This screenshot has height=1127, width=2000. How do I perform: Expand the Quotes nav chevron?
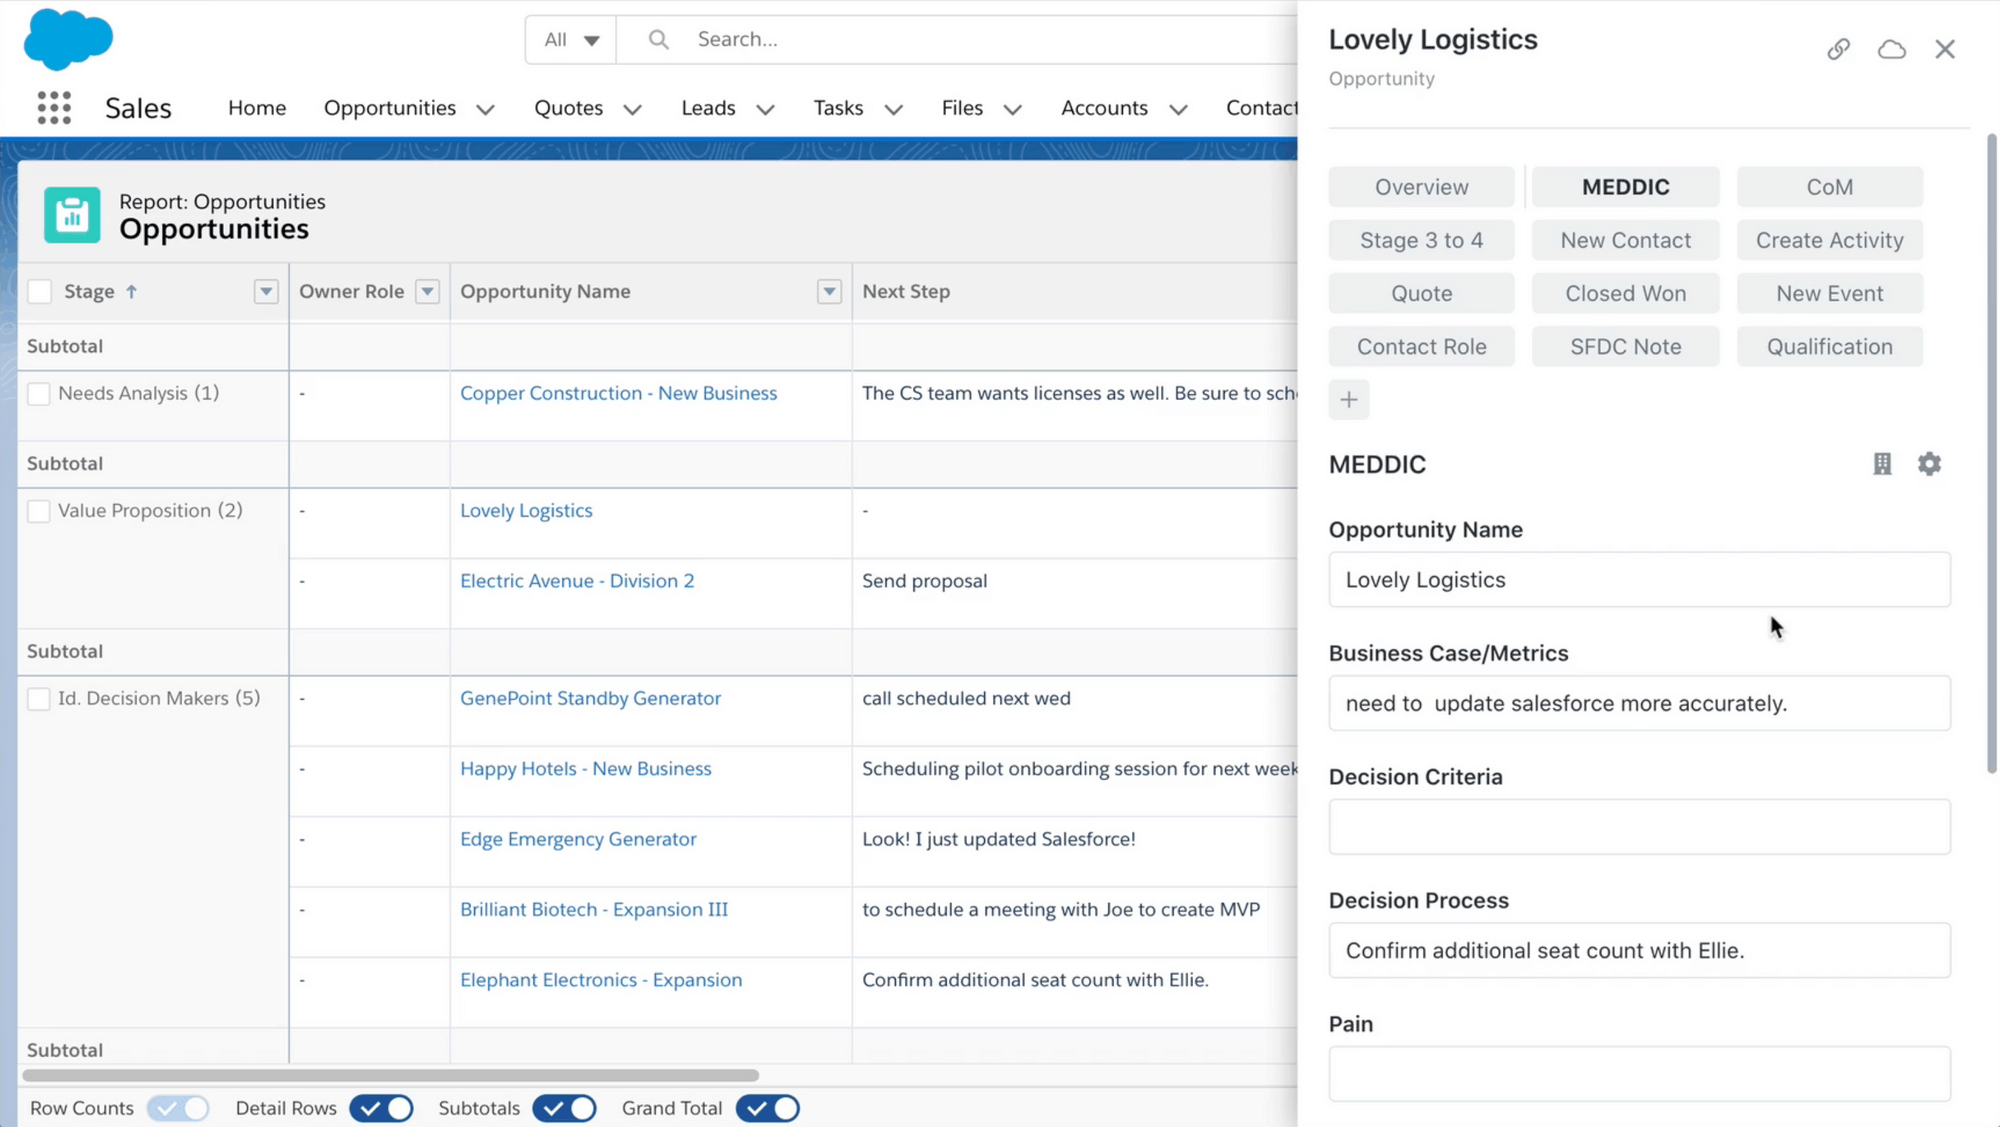pyautogui.click(x=632, y=109)
